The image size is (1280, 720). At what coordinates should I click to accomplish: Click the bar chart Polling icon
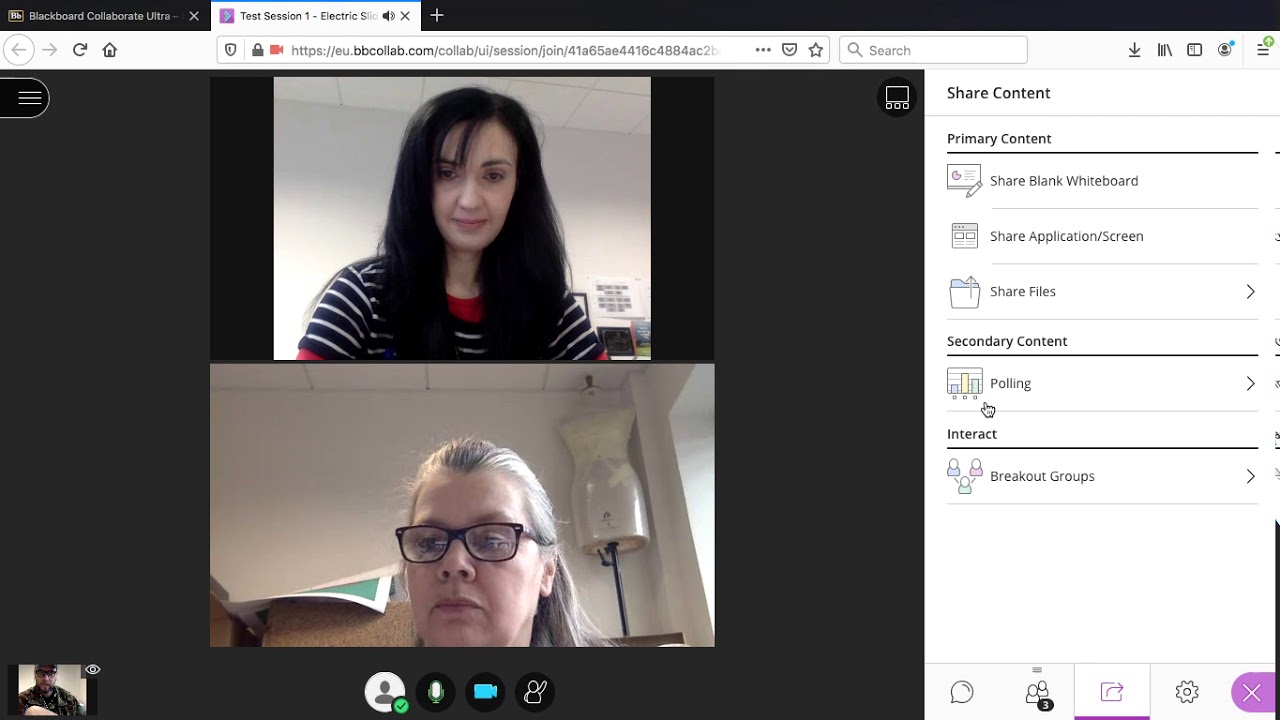click(x=965, y=384)
